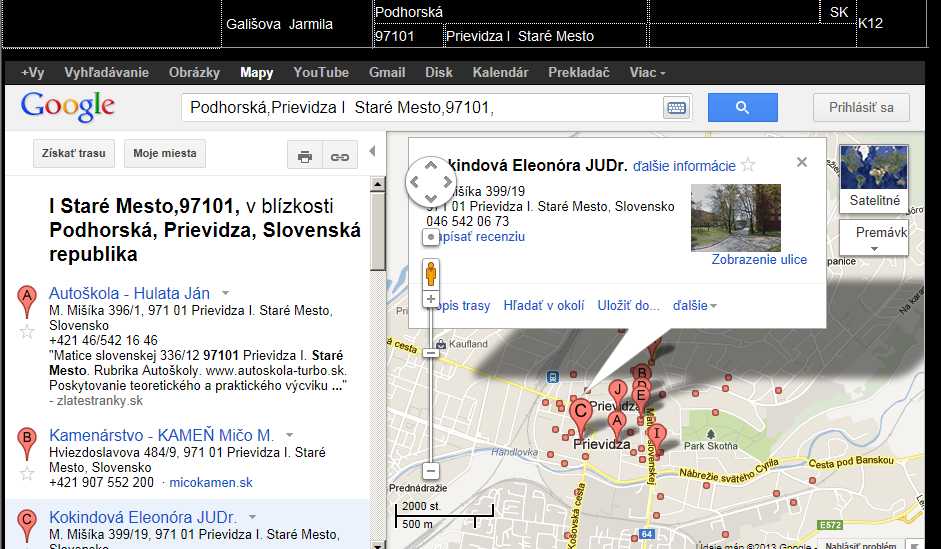The width and height of the screenshot is (941, 549).
Task: Open Kalendár in the top bar
Action: pos(501,73)
